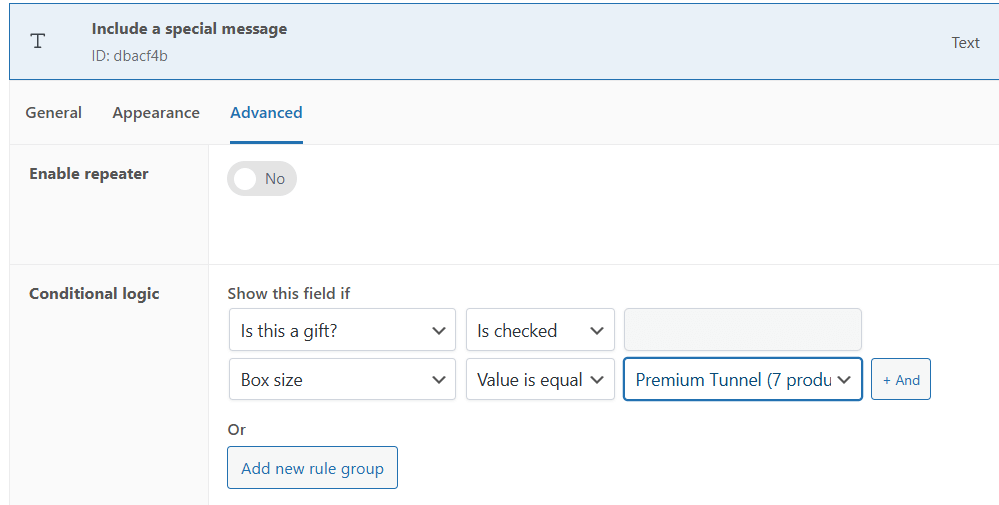Open the "Premium Tunnel" value dropdown
The image size is (999, 505).
point(742,380)
